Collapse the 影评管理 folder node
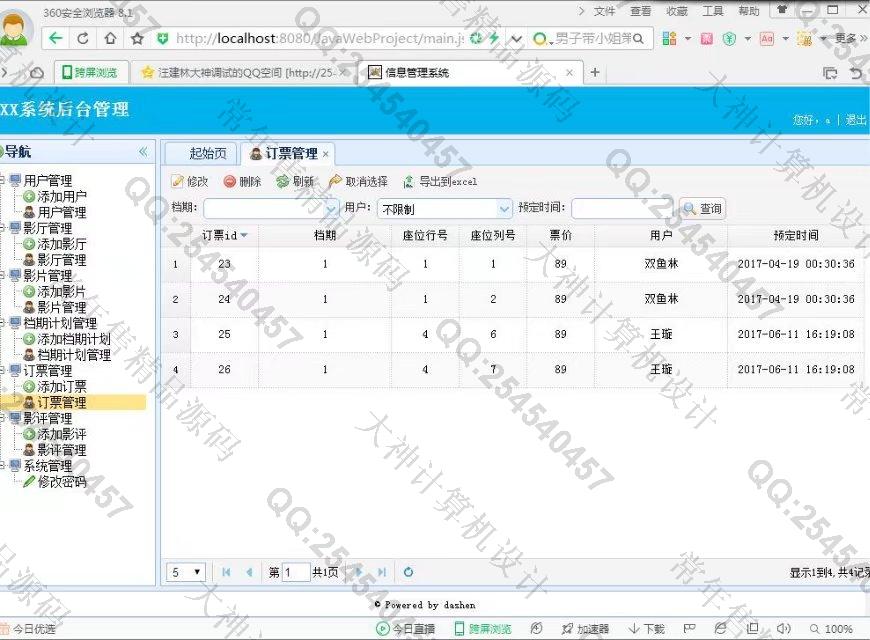This screenshot has width=870, height=640. tap(2, 418)
